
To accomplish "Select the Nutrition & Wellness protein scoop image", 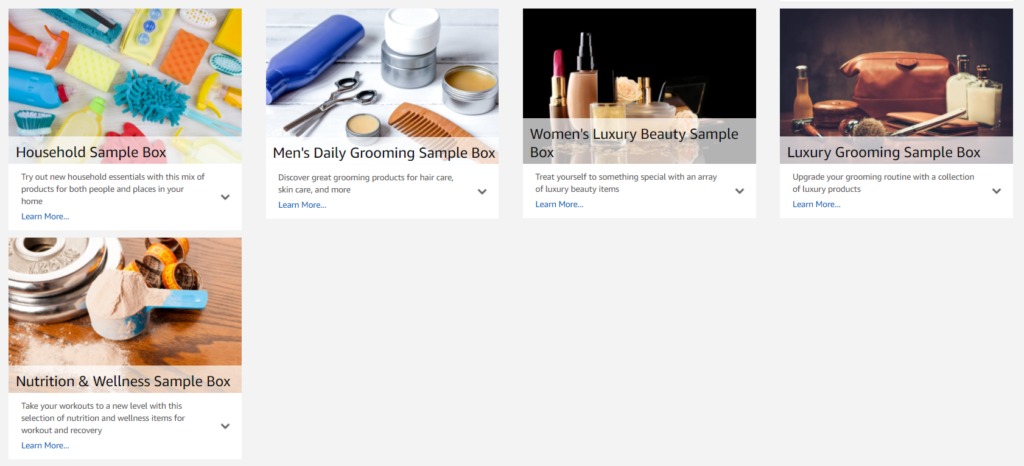I will (125, 302).
